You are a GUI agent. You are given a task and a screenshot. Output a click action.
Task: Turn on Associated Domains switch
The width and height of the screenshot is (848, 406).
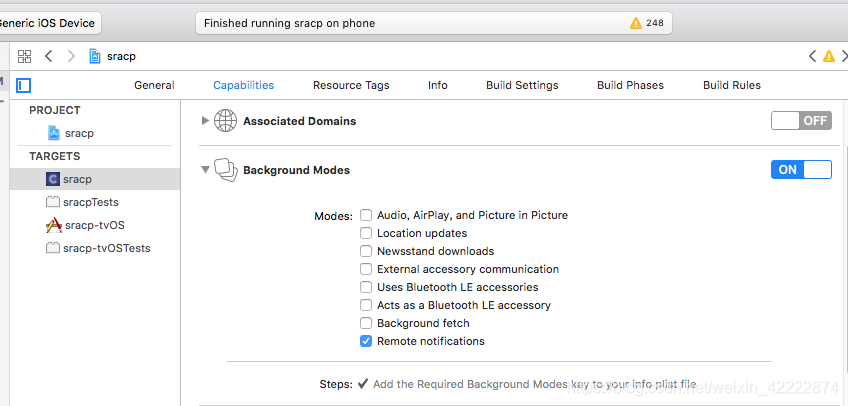(801, 121)
